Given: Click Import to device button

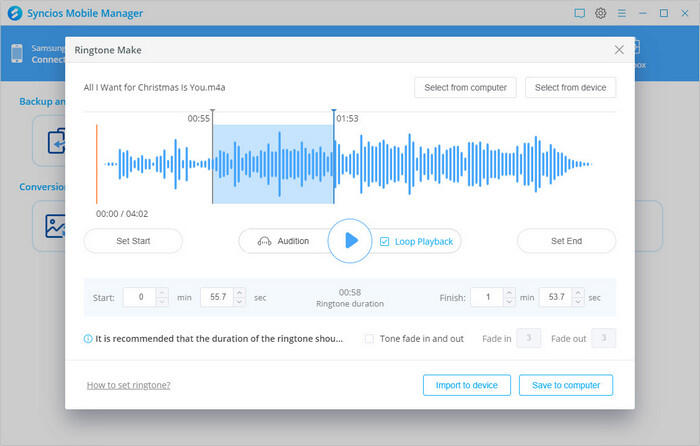Looking at the screenshot, I should click(x=466, y=385).
